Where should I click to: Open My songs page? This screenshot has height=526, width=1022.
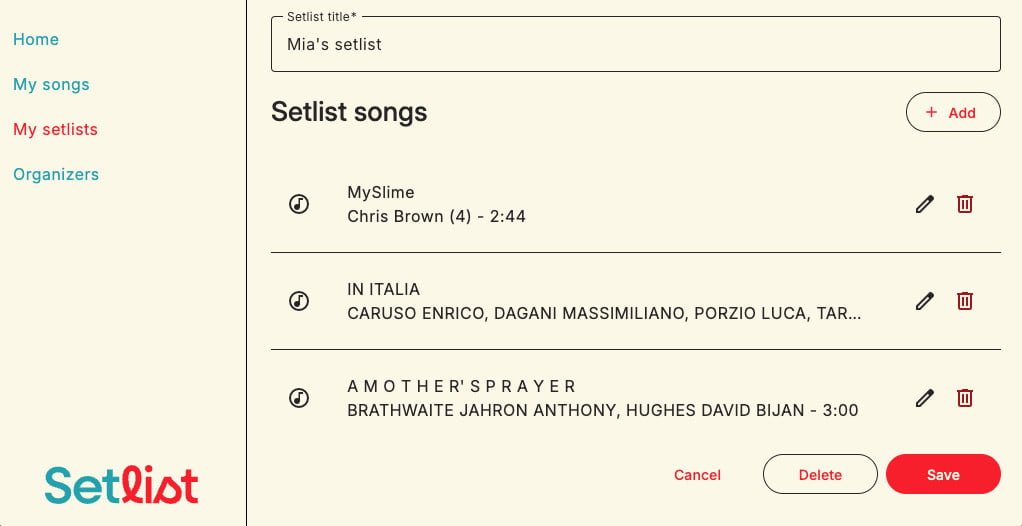click(x=51, y=85)
